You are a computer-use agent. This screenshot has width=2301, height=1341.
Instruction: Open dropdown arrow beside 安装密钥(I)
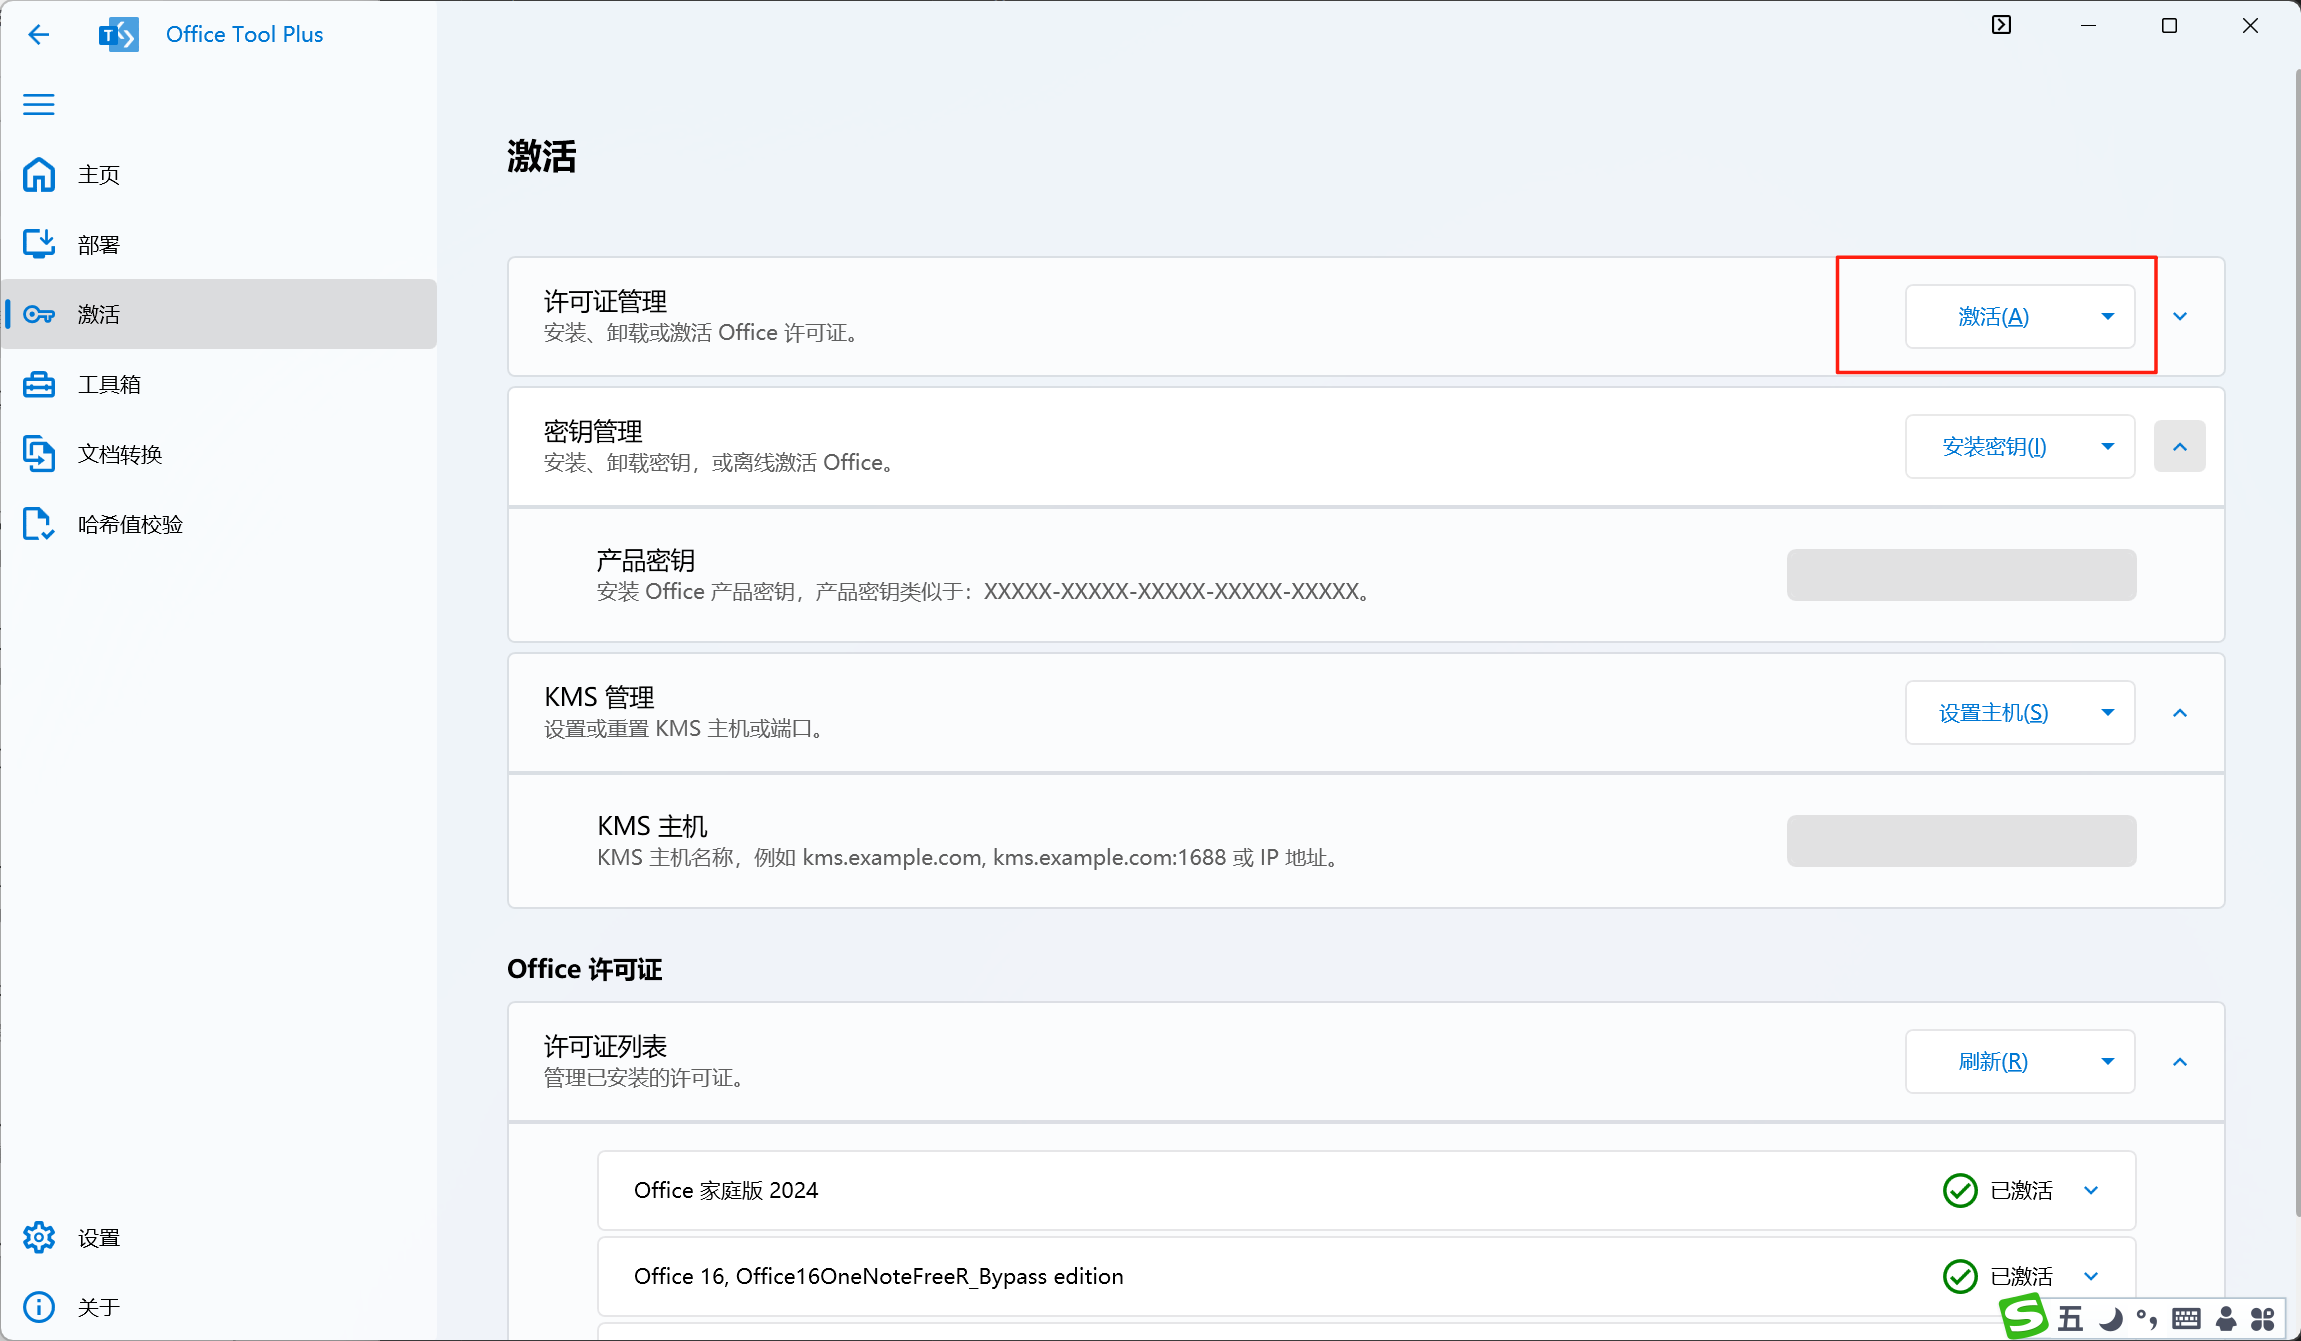[2108, 447]
